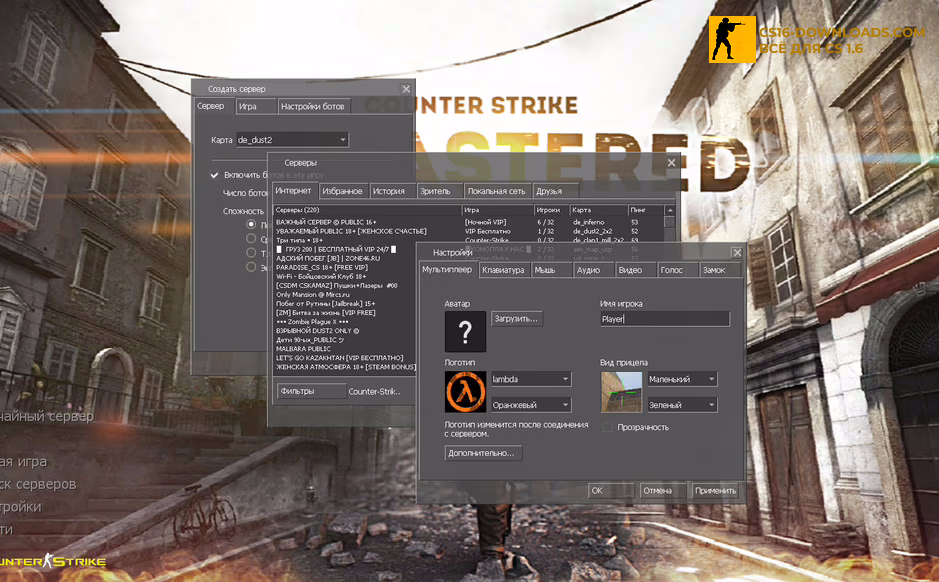939x582 pixels.
Task: Click the Имя игрока input field
Action: [x=665, y=319]
